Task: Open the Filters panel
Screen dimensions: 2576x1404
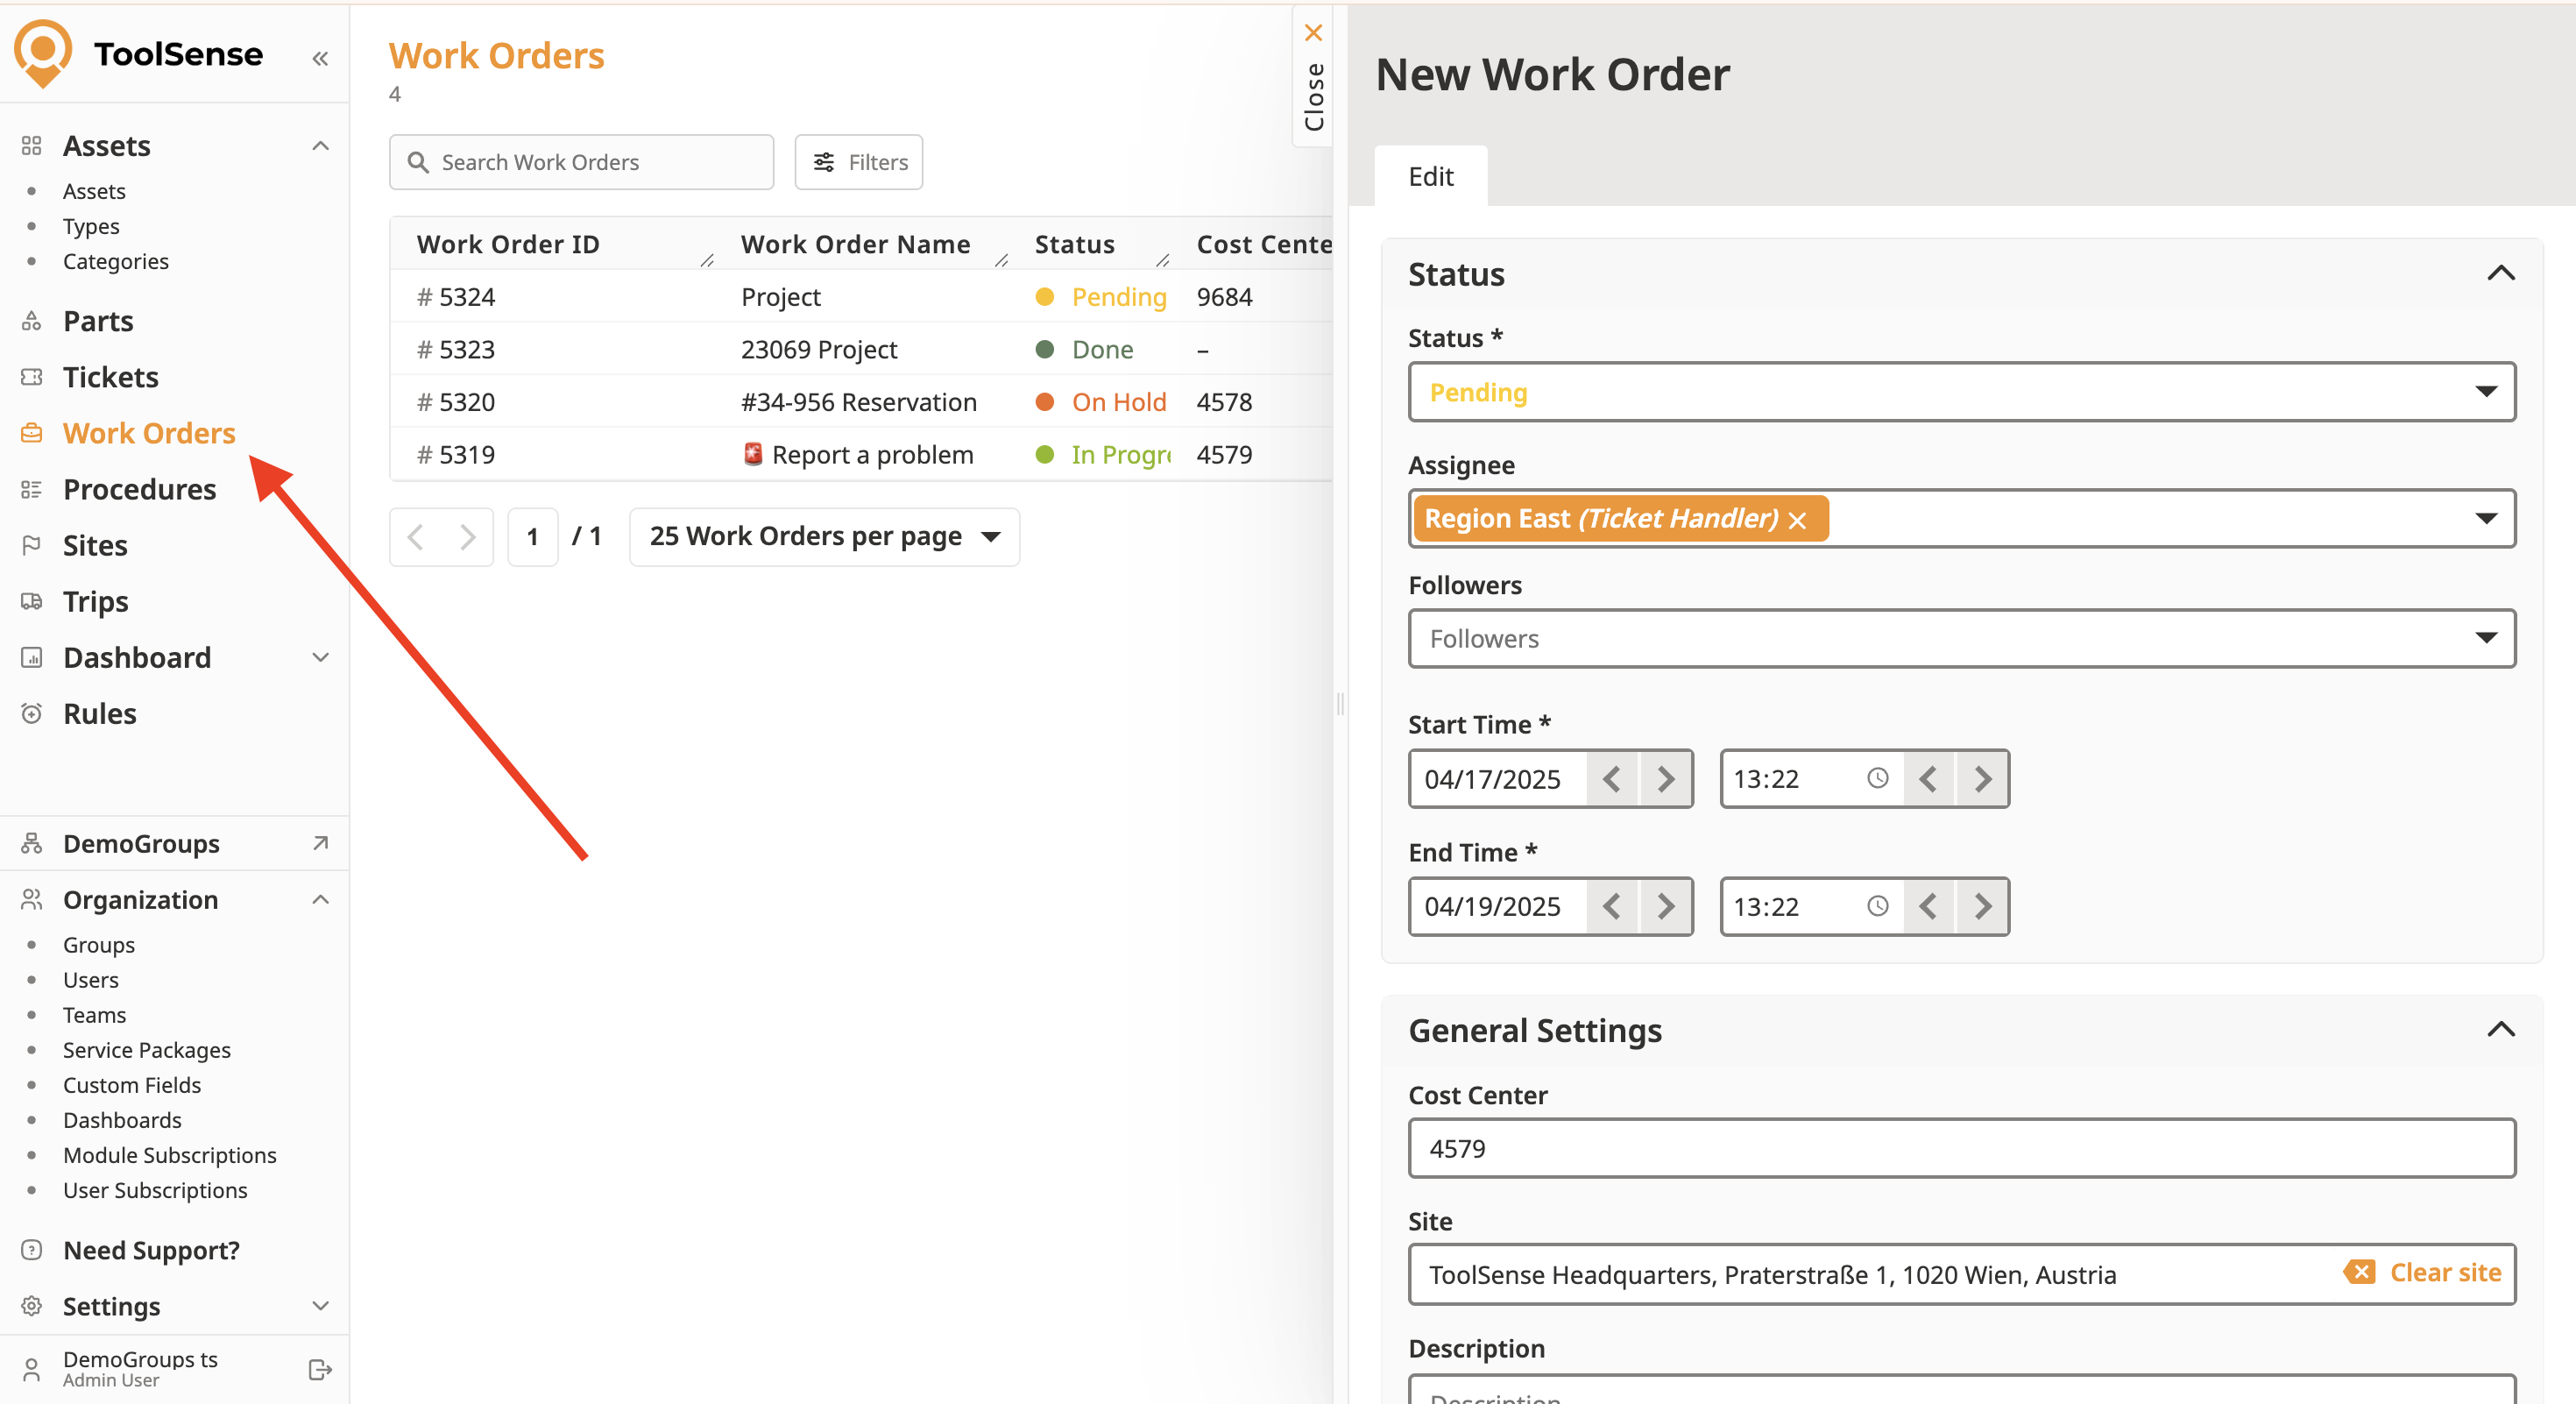Action: [x=859, y=162]
